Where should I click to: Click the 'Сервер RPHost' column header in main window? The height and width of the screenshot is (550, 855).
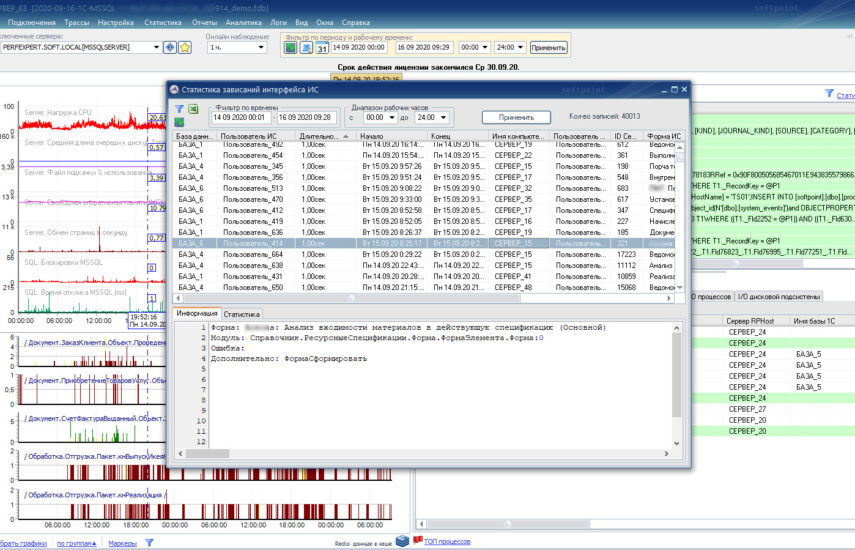point(755,321)
